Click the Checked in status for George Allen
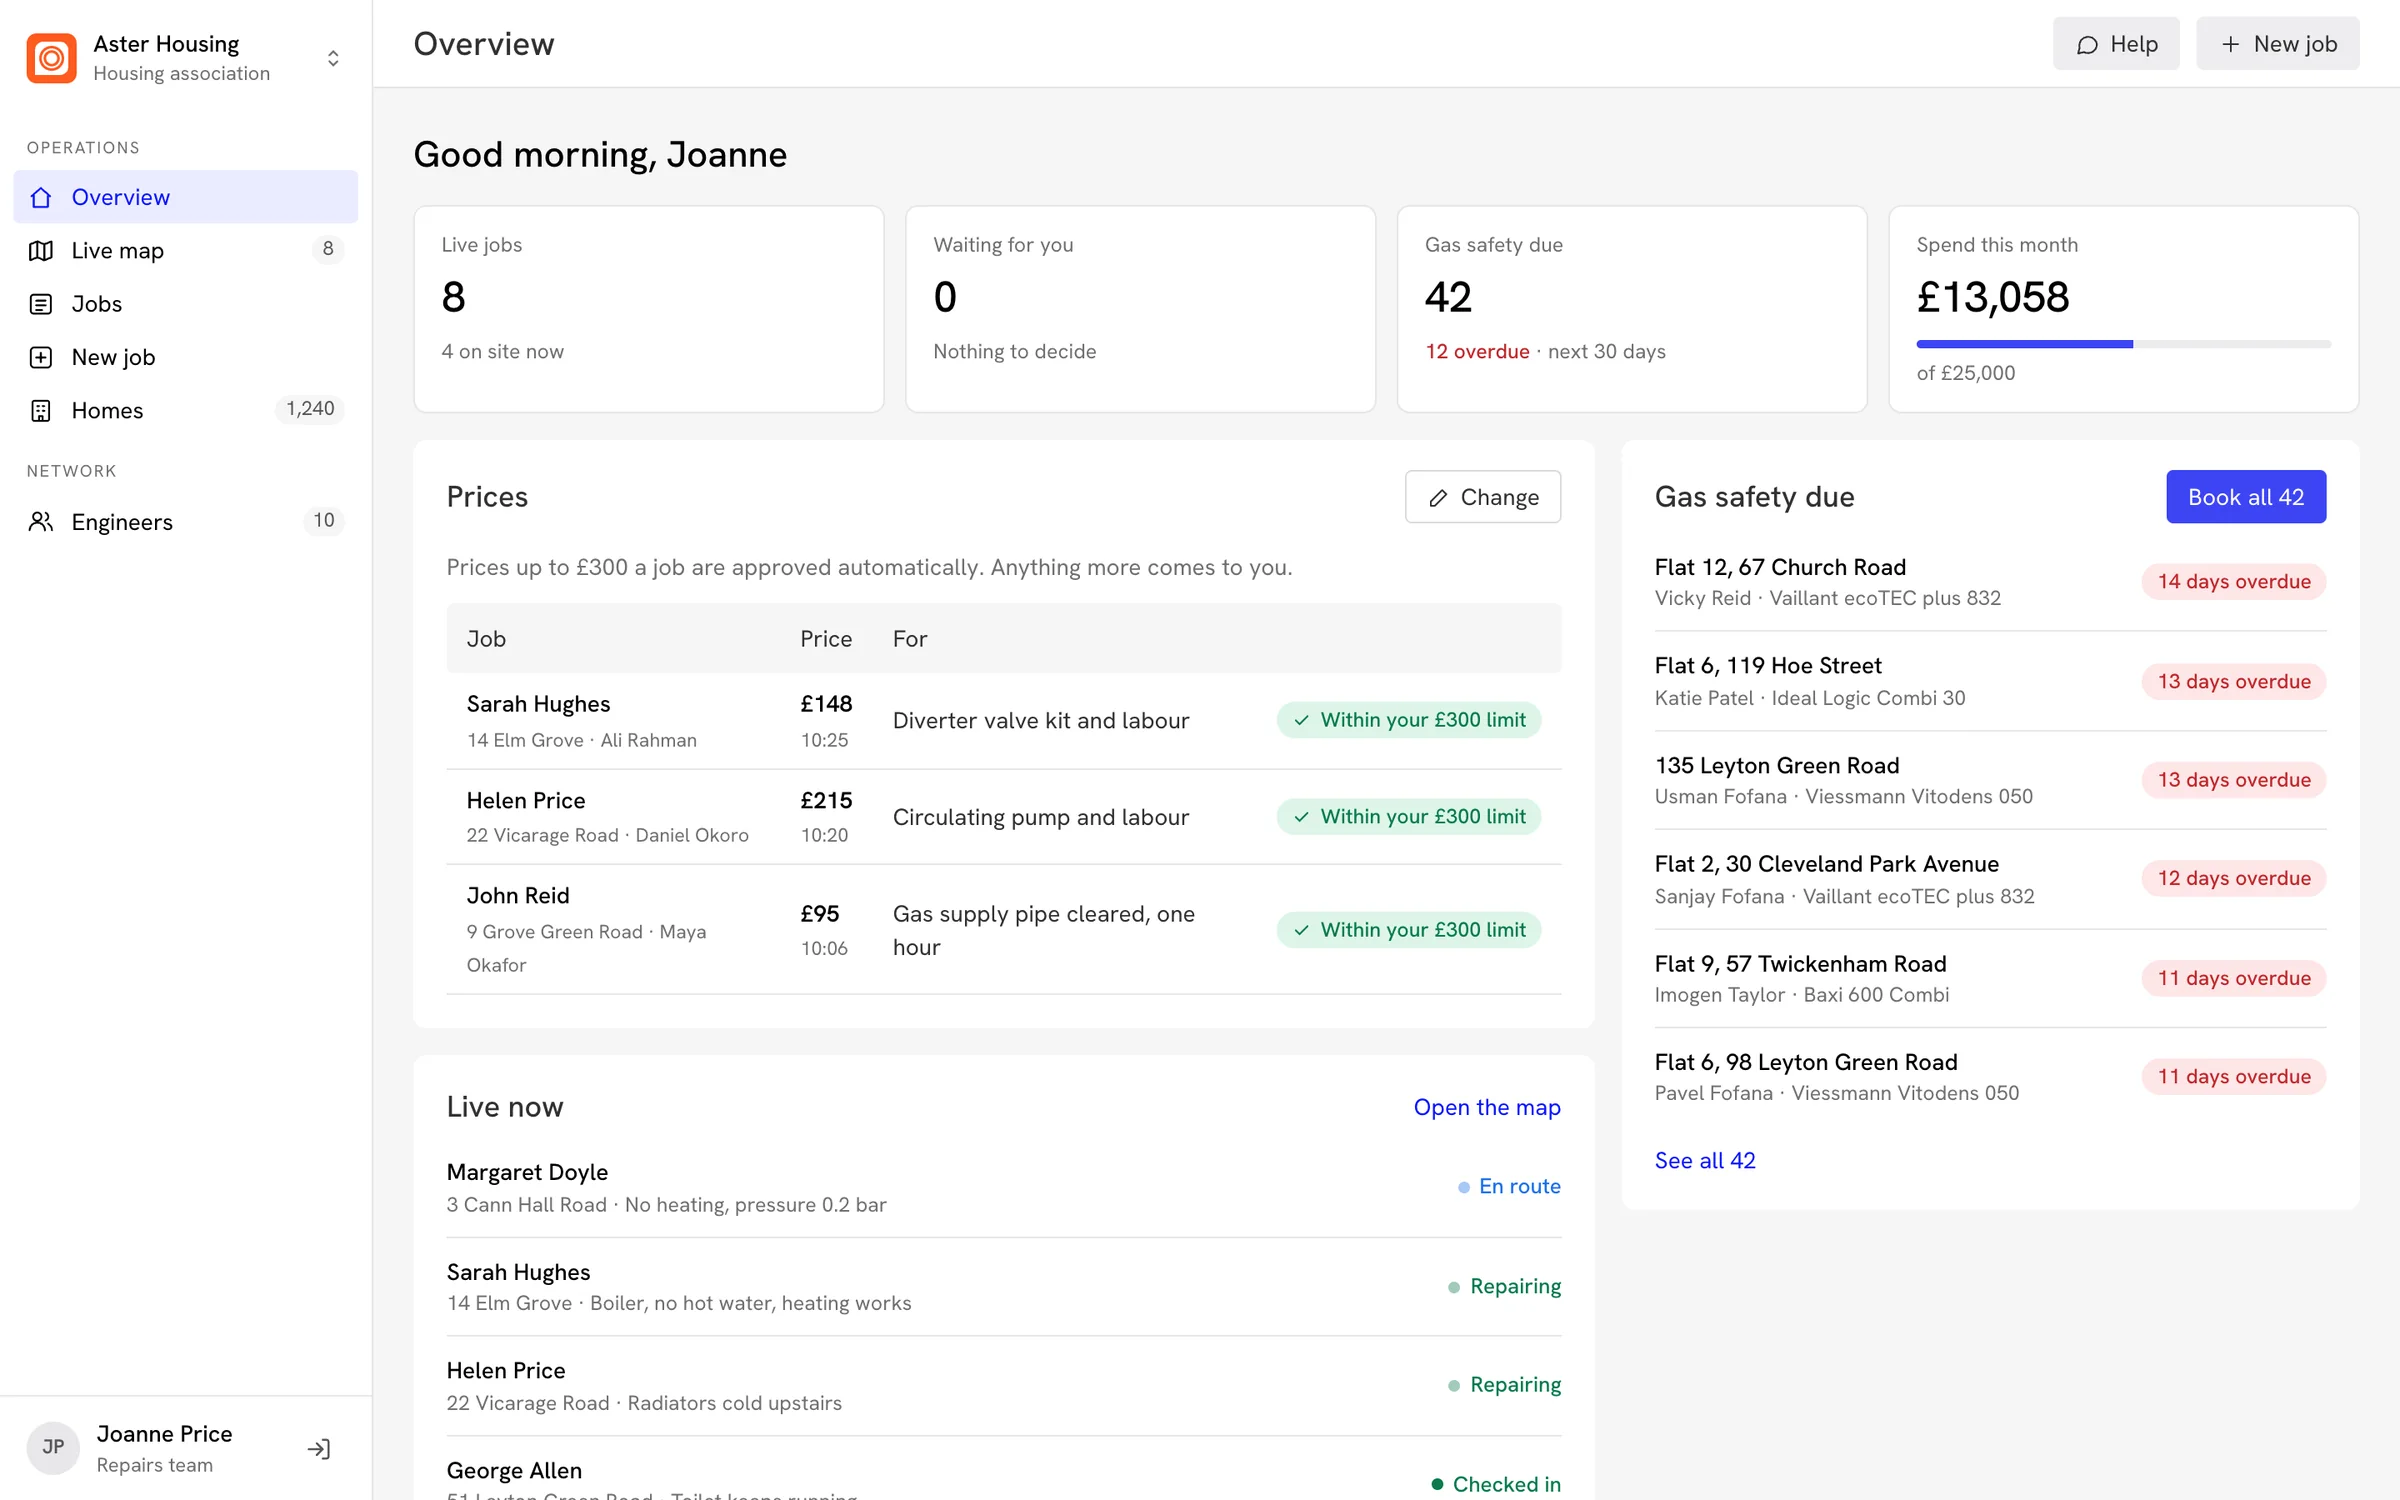The width and height of the screenshot is (2400, 1500). 1496,1483
